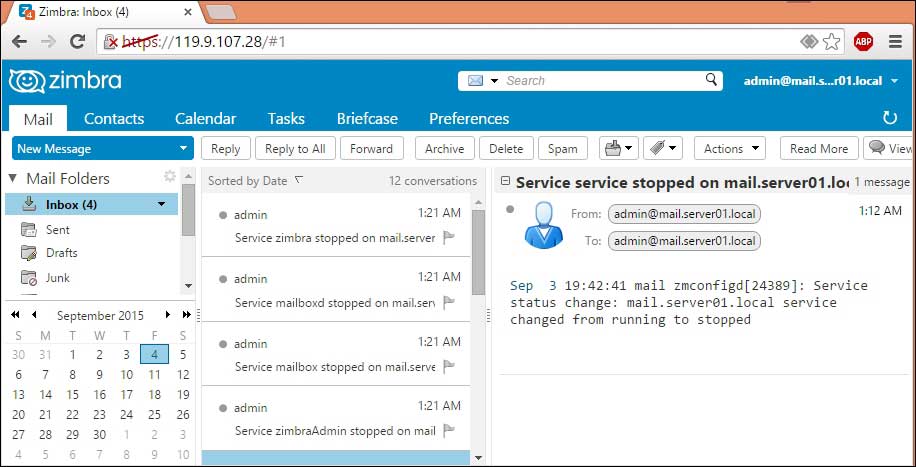The image size is (916, 467).
Task: Flag the 'Service zimbra stopped' message
Action: pyautogui.click(x=449, y=238)
